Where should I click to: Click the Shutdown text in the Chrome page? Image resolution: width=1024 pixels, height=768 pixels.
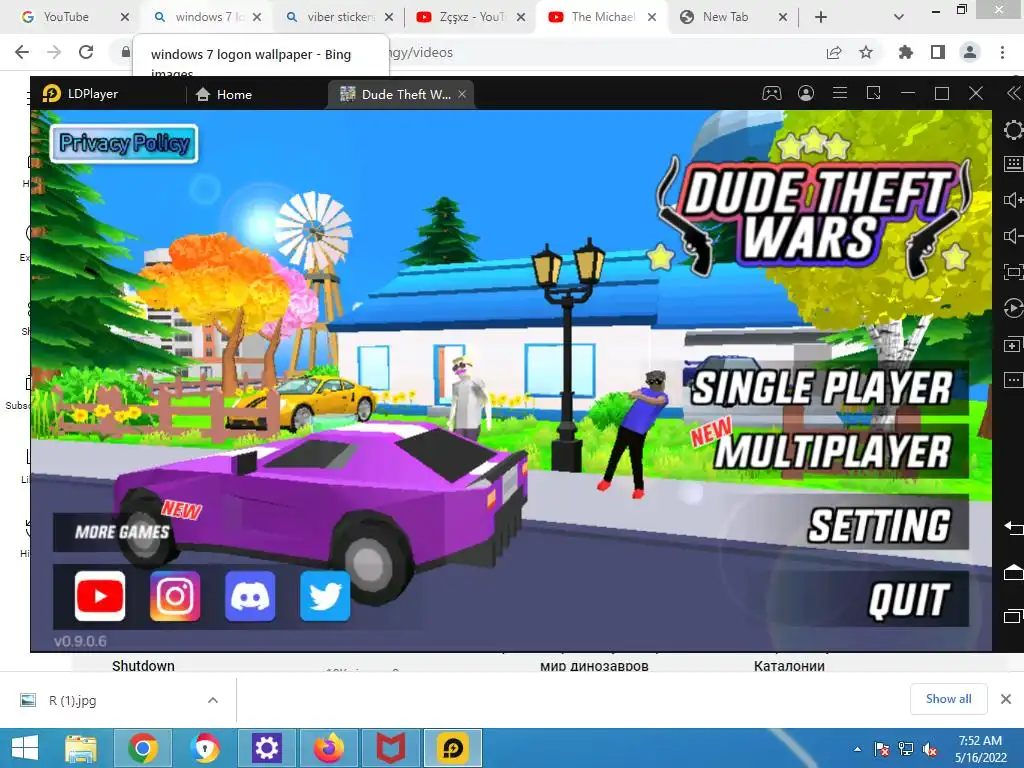pos(143,666)
